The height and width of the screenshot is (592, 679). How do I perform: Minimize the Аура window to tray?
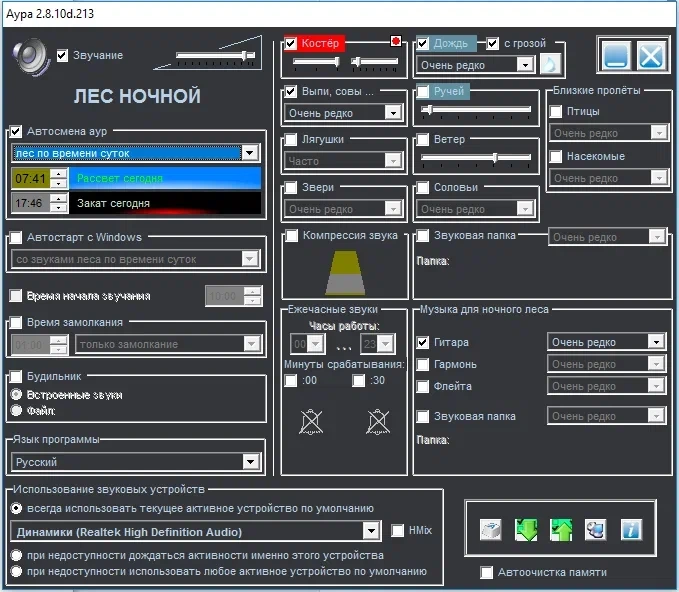coord(616,55)
